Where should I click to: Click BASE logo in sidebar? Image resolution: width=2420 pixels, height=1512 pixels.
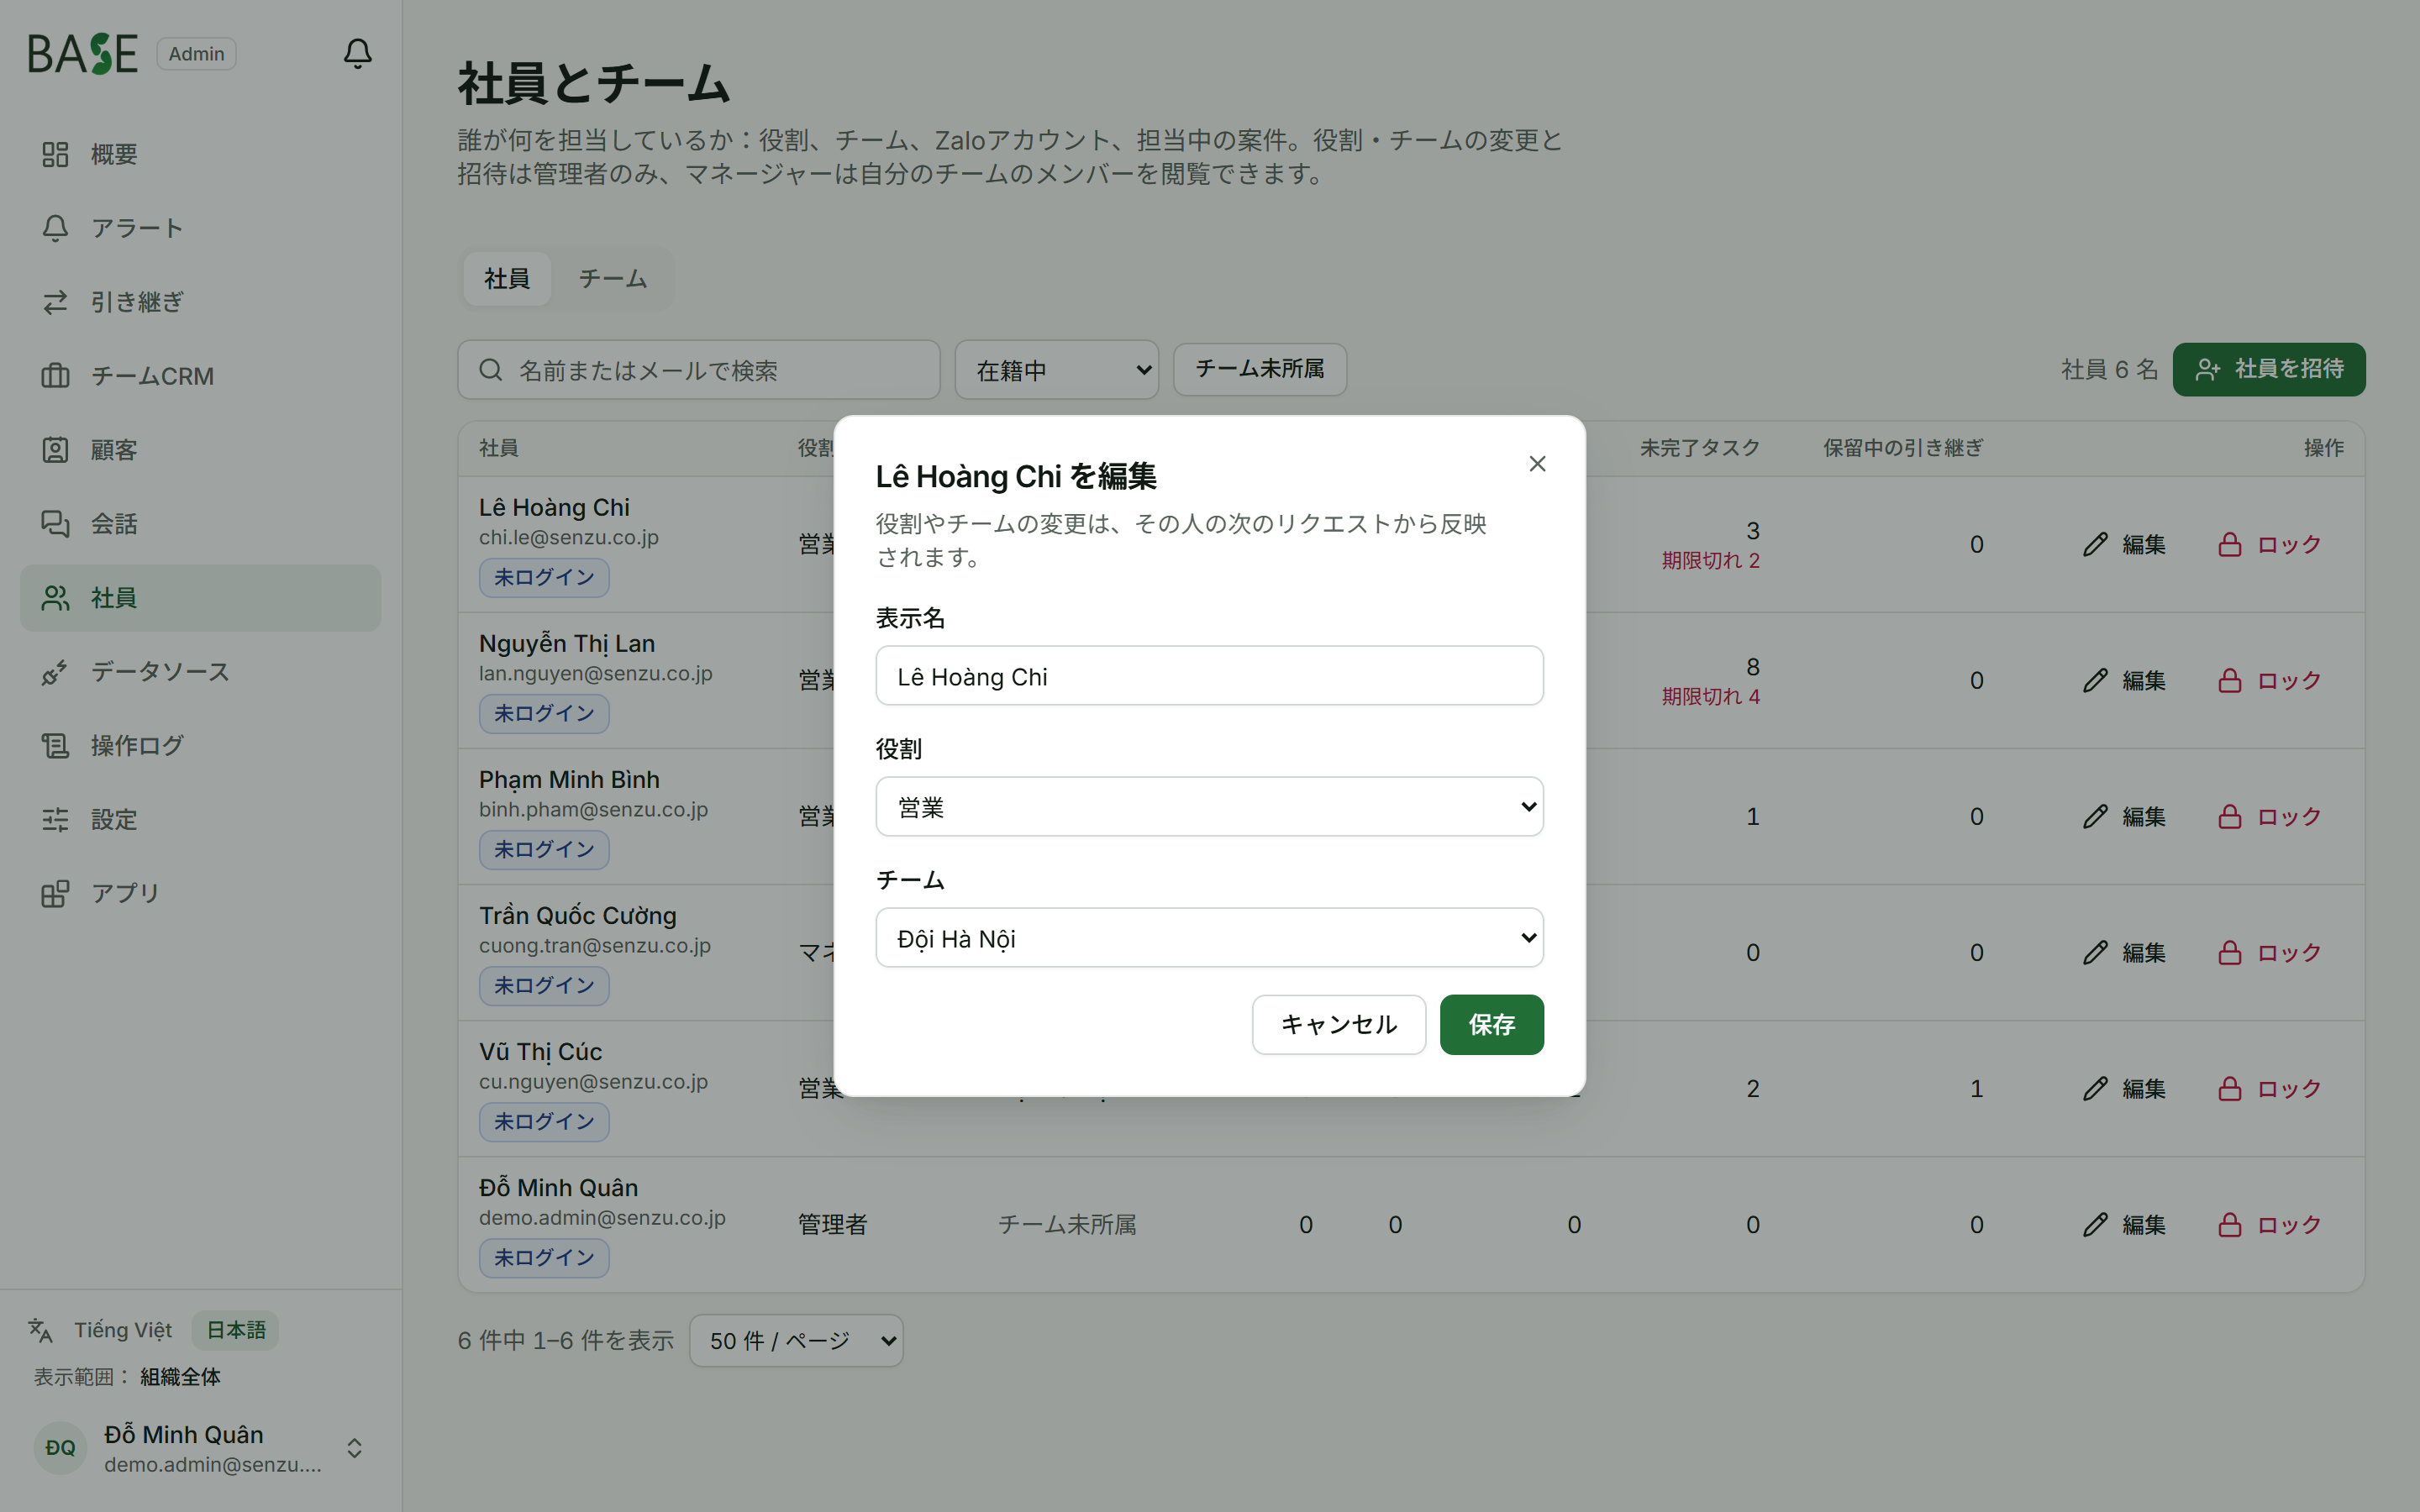[x=82, y=54]
